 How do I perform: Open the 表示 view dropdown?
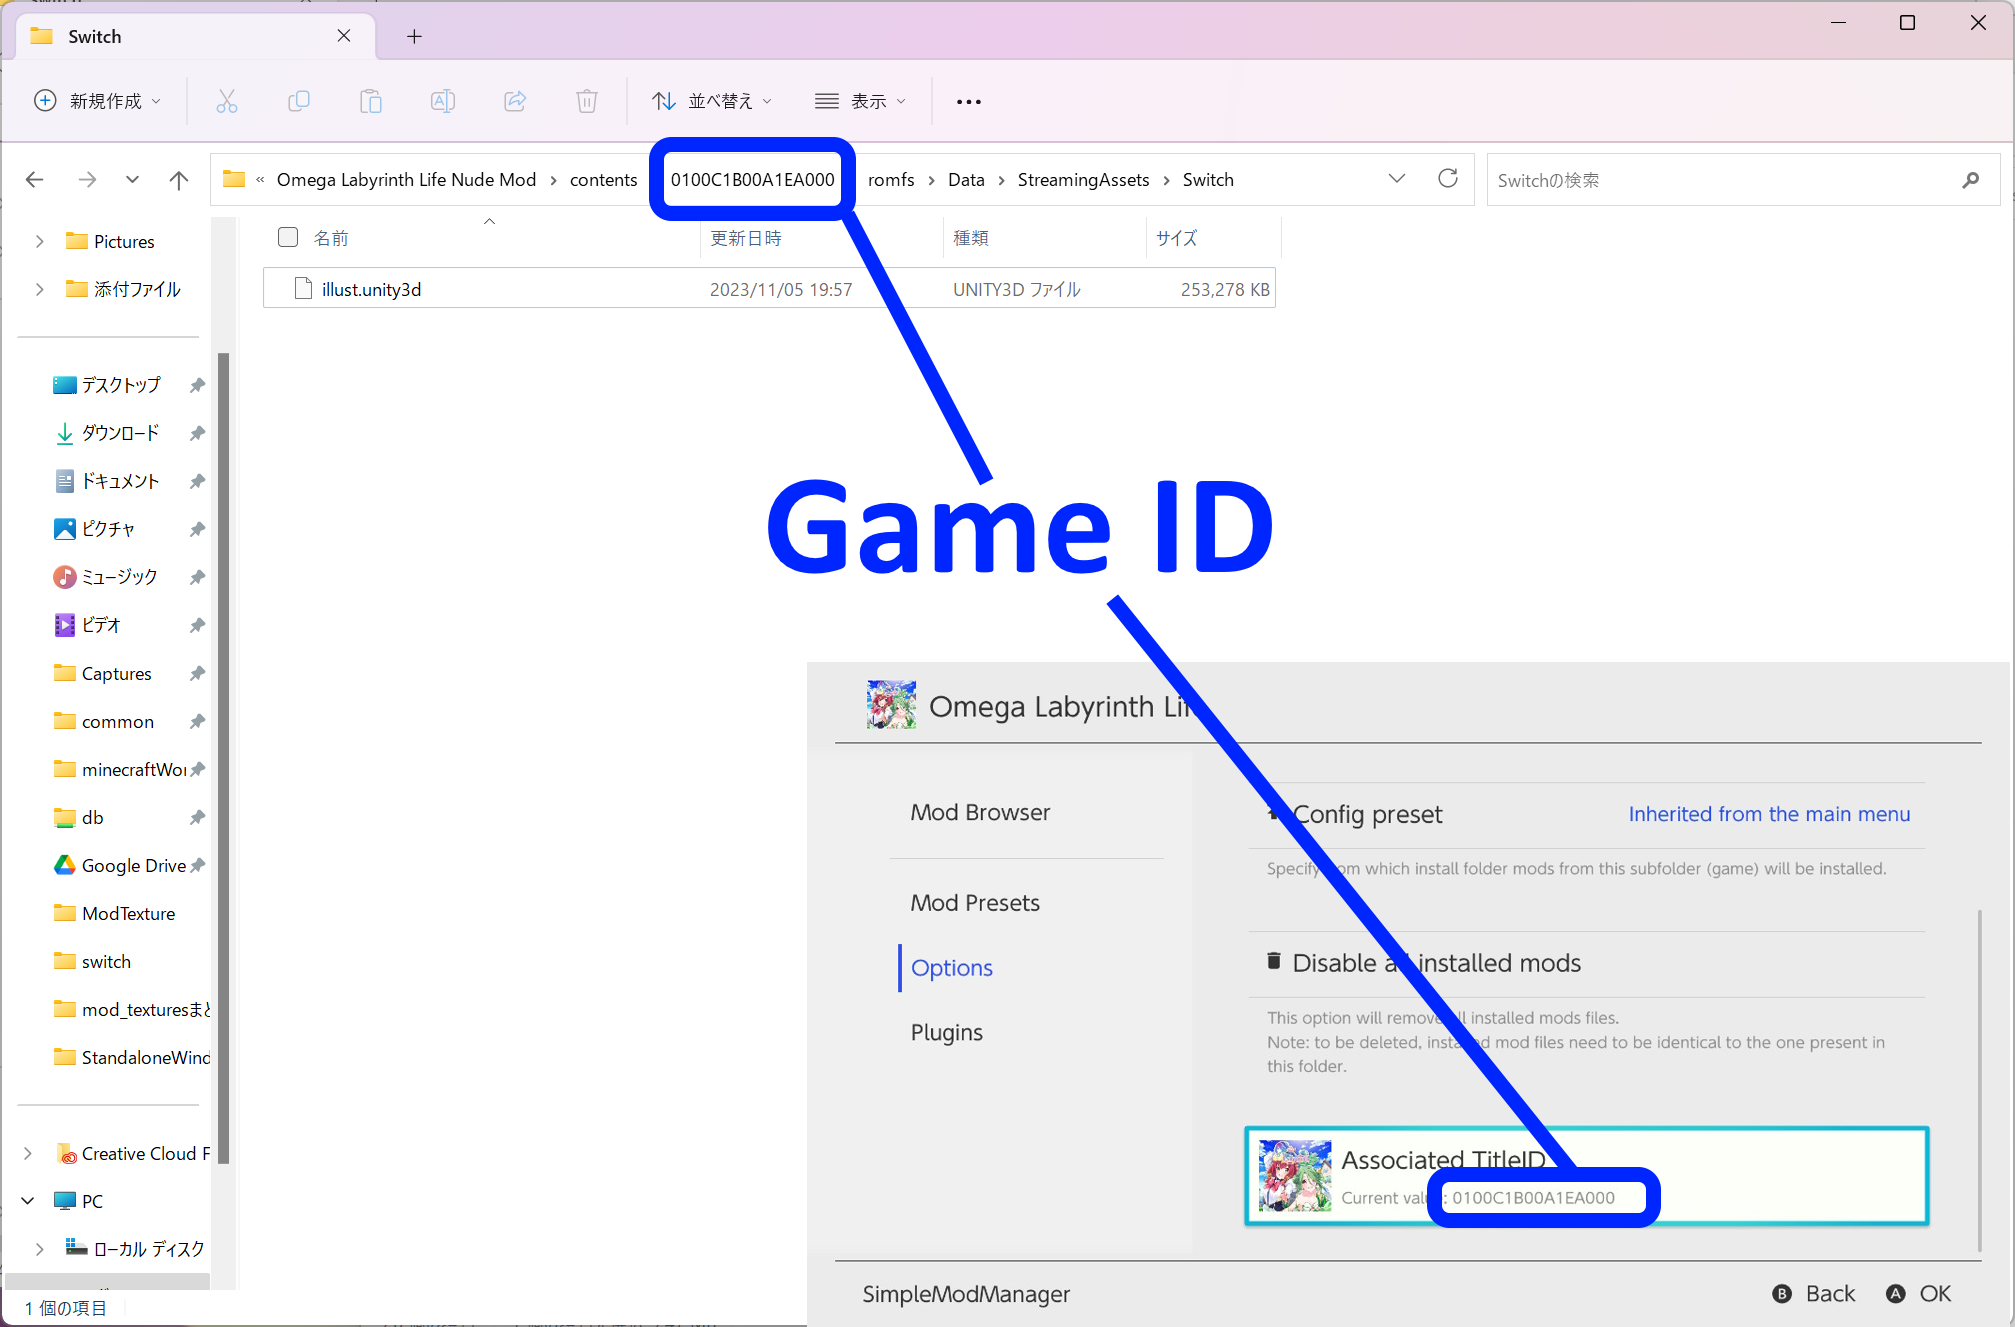pos(860,101)
